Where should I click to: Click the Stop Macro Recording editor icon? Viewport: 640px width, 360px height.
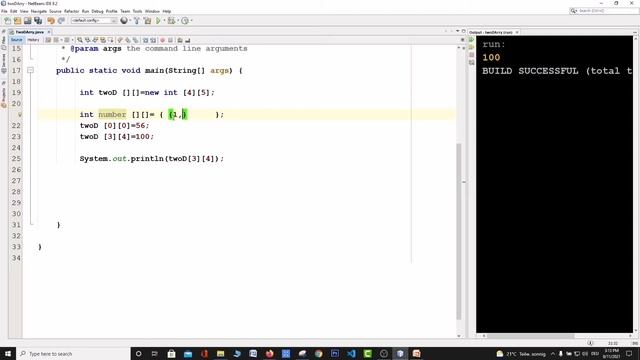[170, 40]
